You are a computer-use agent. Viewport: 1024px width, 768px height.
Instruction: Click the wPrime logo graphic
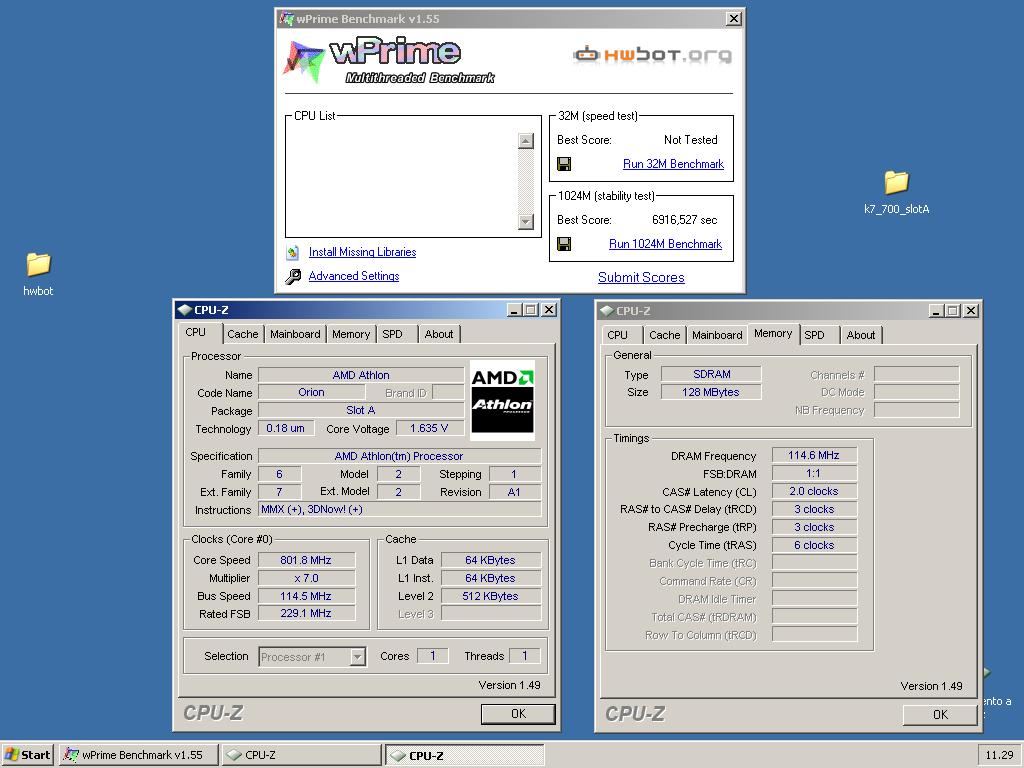tap(389, 60)
